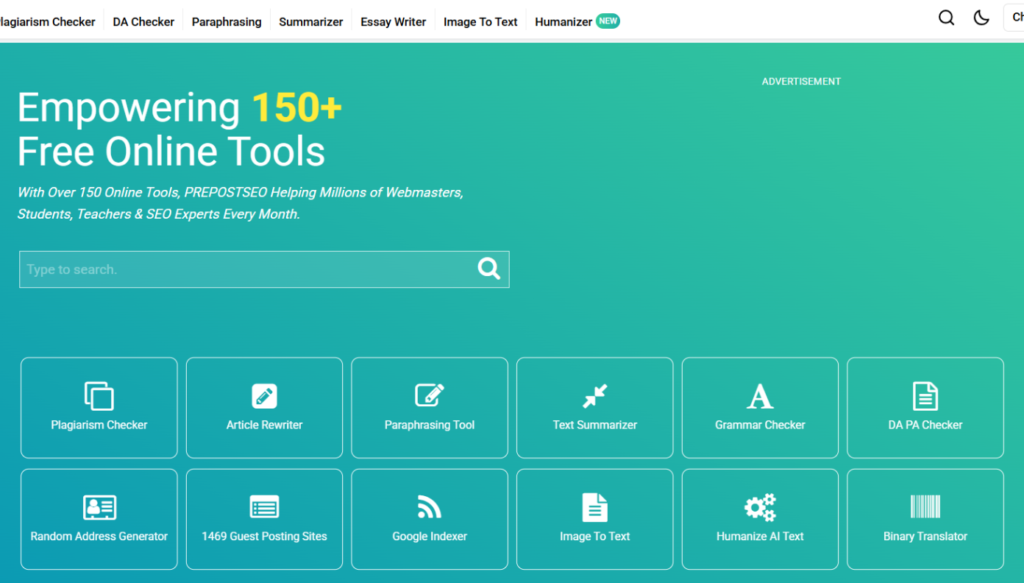Image resolution: width=1024 pixels, height=583 pixels.
Task: Click the Google Indexer RSS feed icon
Action: click(429, 507)
